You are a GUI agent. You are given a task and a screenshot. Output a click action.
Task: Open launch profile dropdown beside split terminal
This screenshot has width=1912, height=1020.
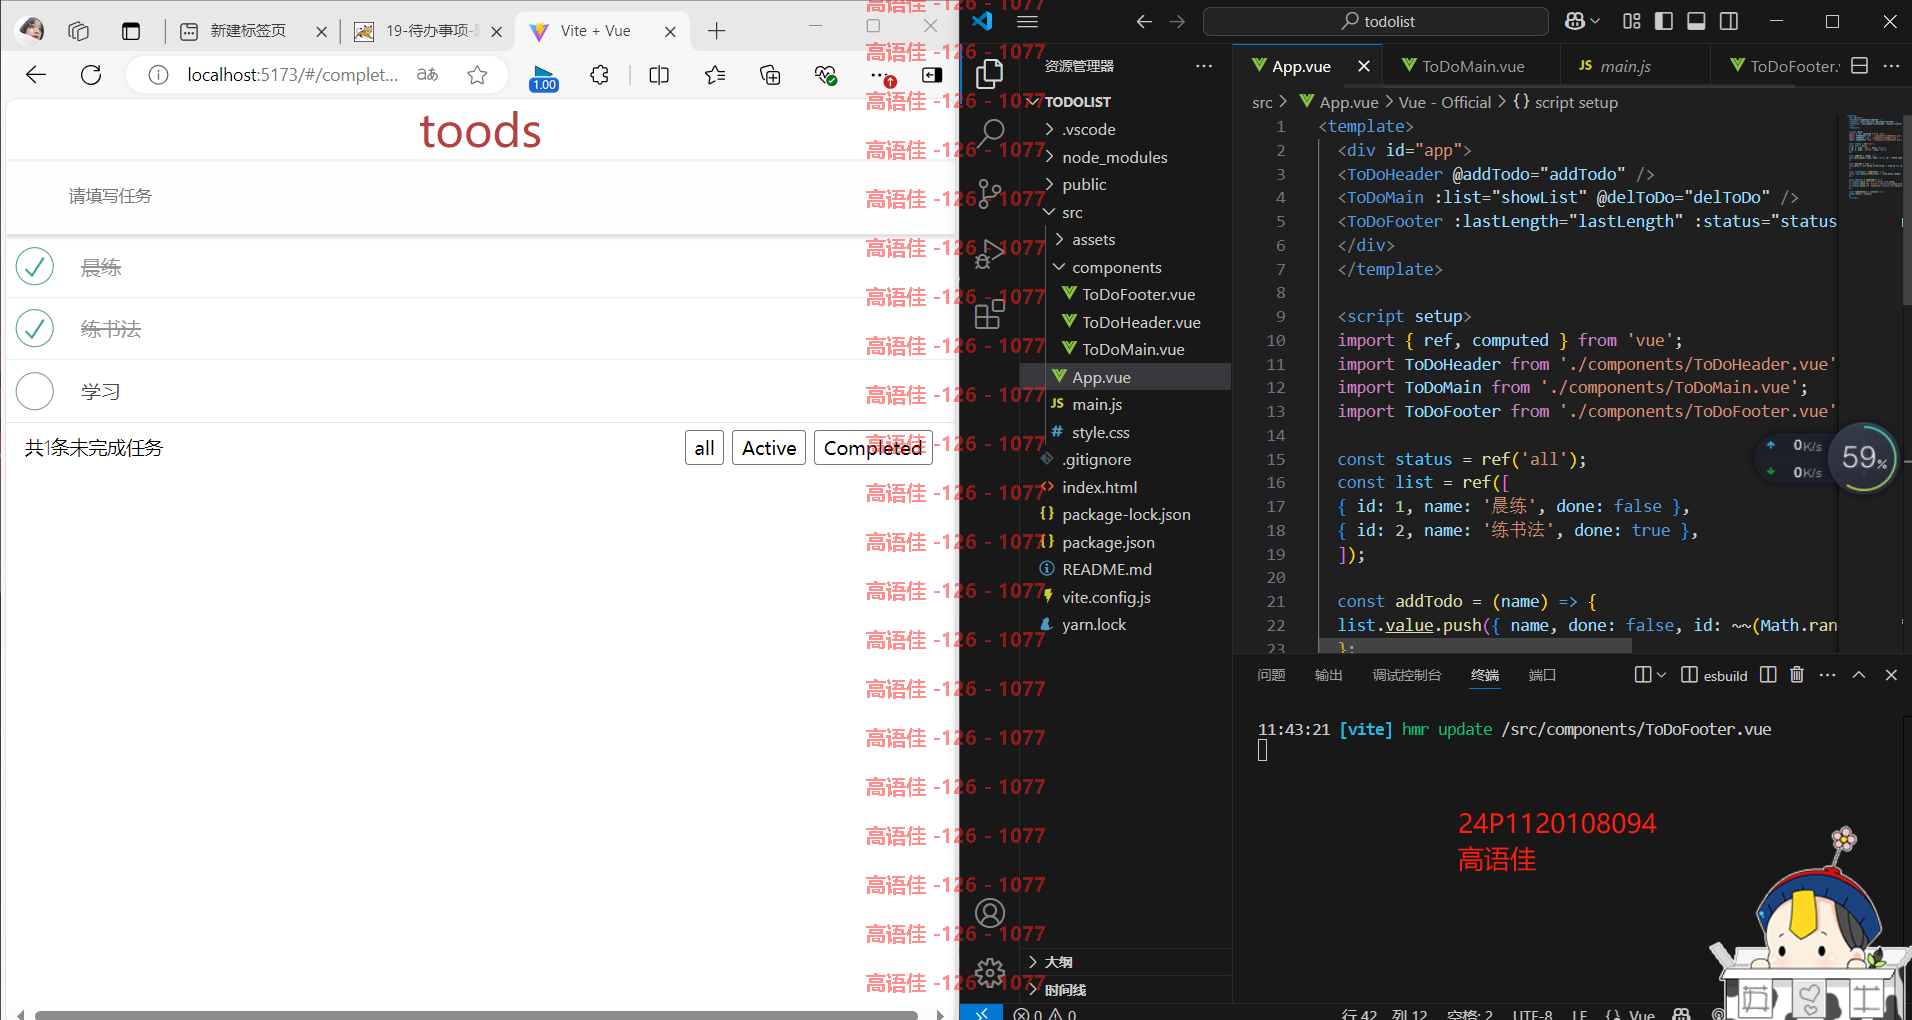1661,675
